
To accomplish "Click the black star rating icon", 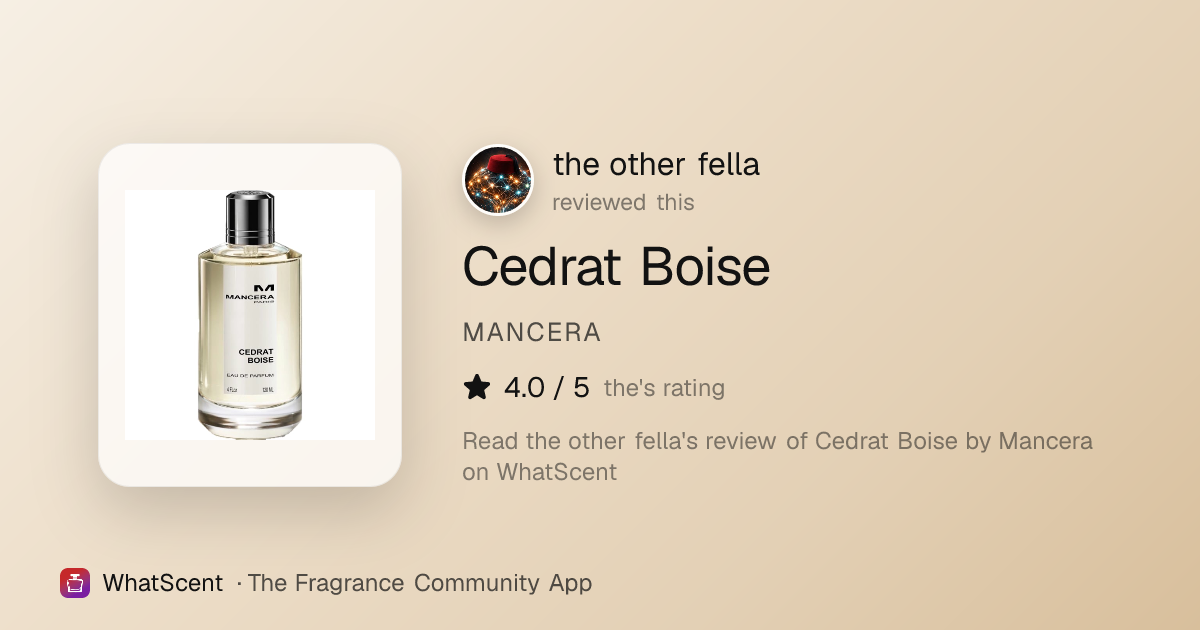I will click(477, 388).
